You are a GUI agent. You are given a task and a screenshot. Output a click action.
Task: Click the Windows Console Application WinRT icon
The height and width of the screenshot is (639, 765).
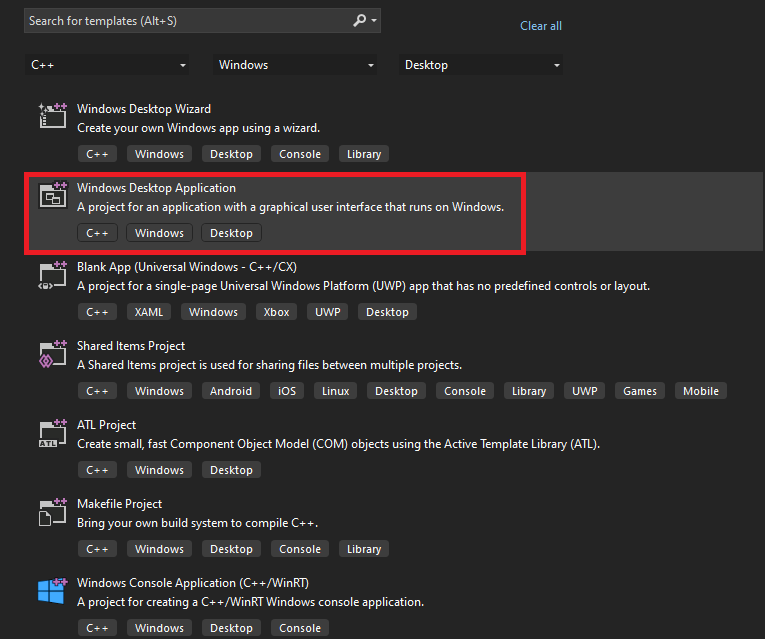[52, 590]
